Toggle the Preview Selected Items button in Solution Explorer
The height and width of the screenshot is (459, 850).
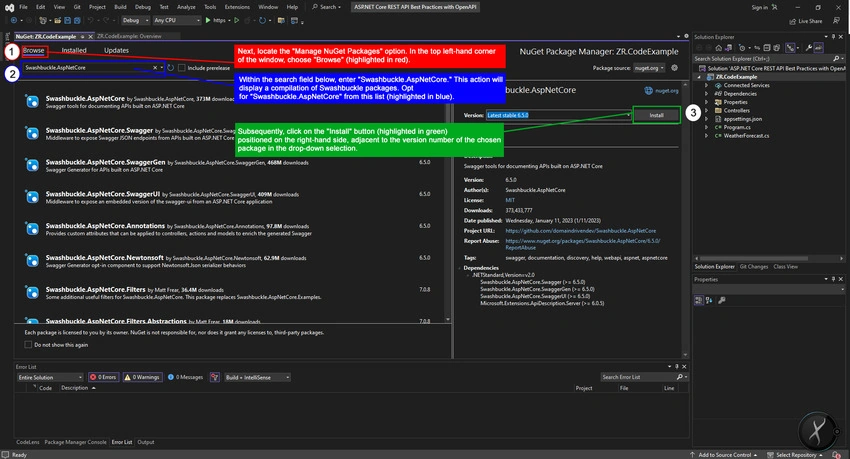819,48
